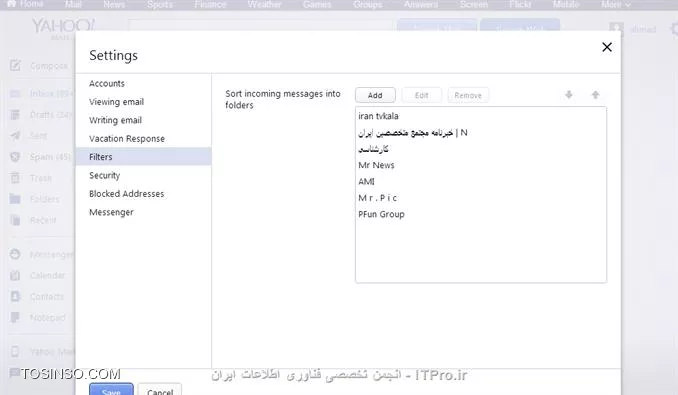The width and height of the screenshot is (678, 395).
Task: Open Groups in top Yahoo navigation
Action: click(x=367, y=4)
